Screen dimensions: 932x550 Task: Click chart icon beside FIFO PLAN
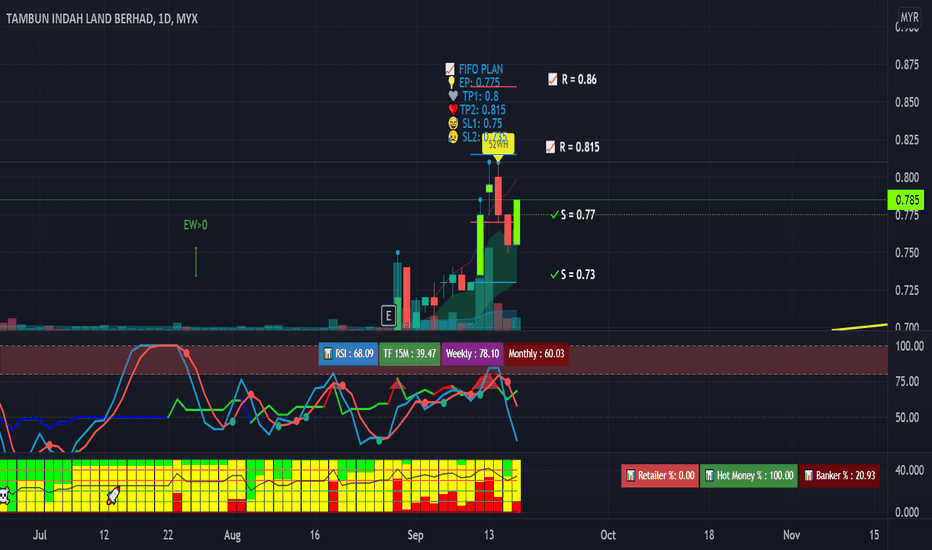click(x=450, y=69)
